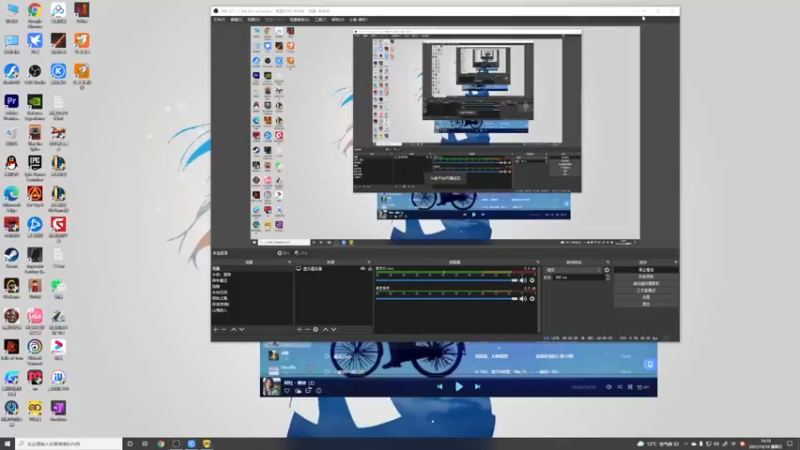
Task: Open OBS 工具 Tools menu
Action: 320,19
